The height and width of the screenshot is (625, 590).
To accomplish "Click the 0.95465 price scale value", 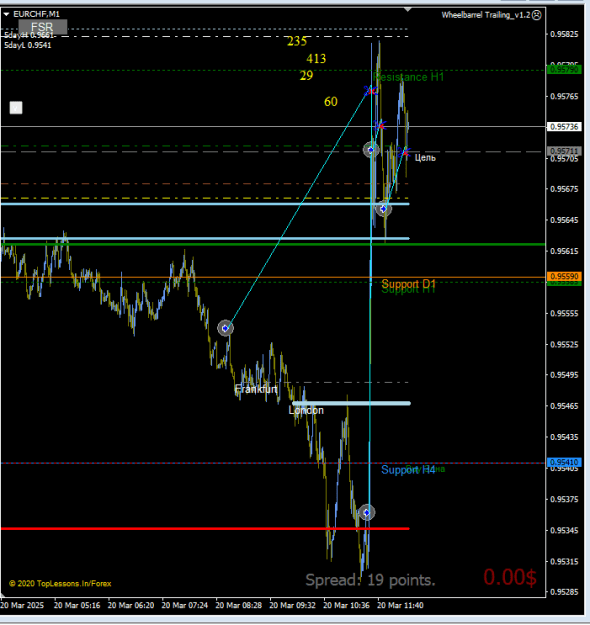I will tap(564, 406).
